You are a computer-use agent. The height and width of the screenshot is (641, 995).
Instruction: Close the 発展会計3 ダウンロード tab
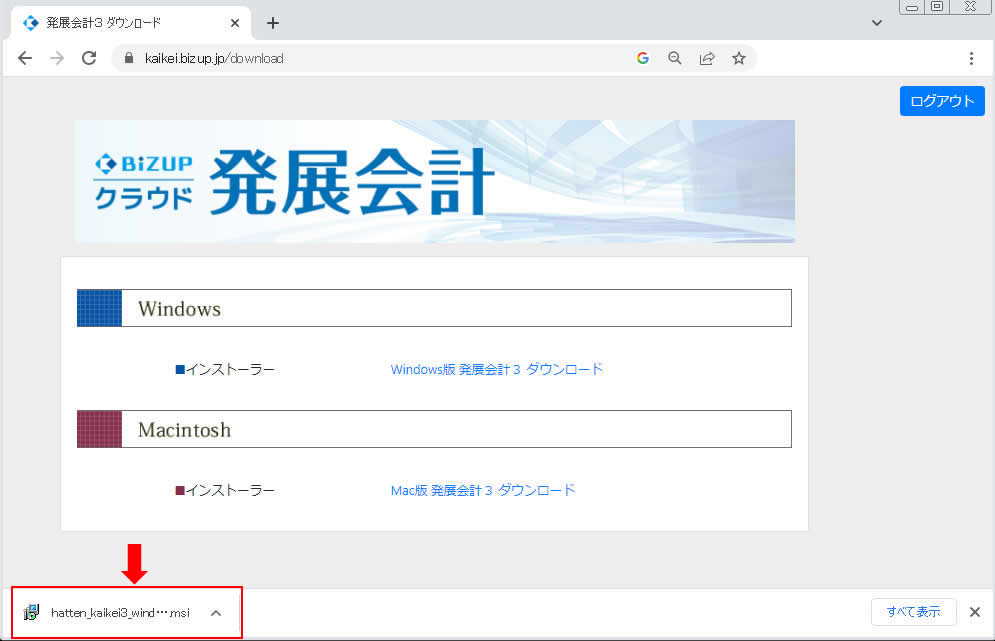point(235,23)
